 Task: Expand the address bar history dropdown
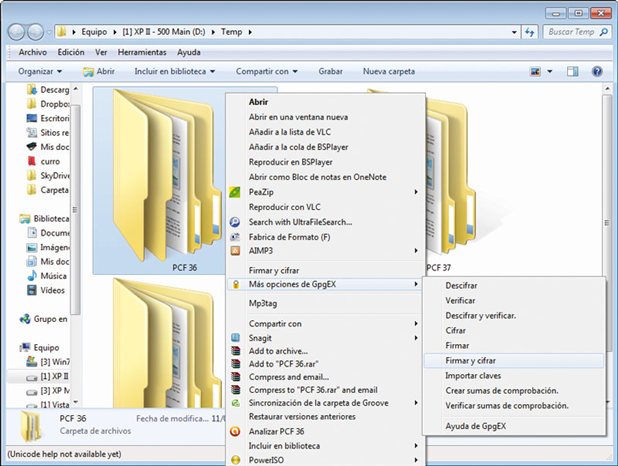point(514,32)
